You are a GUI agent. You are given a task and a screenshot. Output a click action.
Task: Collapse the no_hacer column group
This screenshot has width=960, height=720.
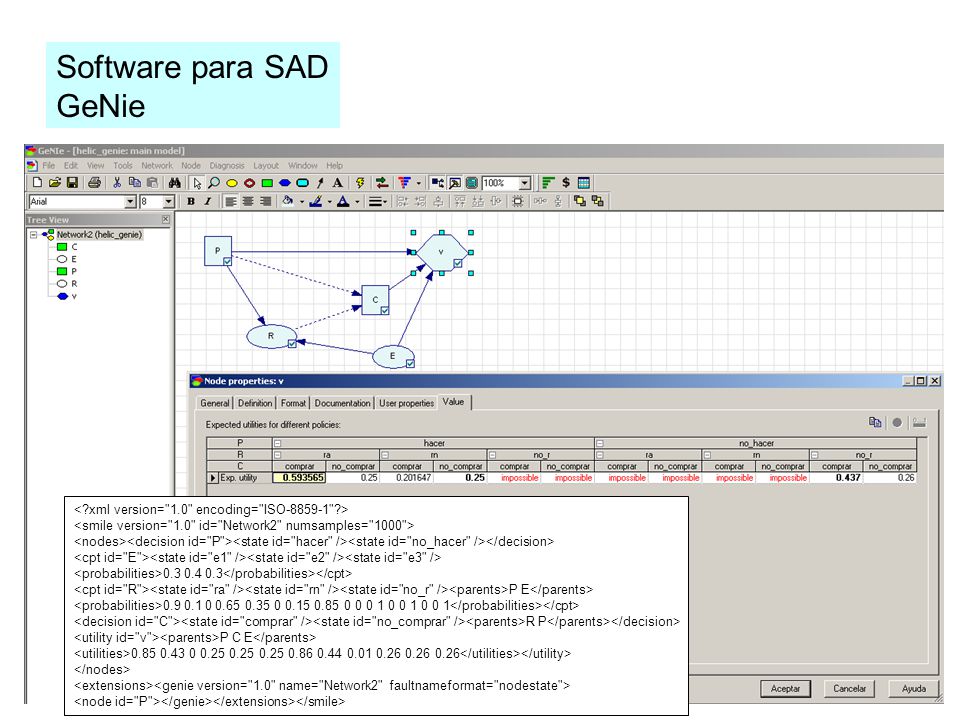pyautogui.click(x=600, y=443)
